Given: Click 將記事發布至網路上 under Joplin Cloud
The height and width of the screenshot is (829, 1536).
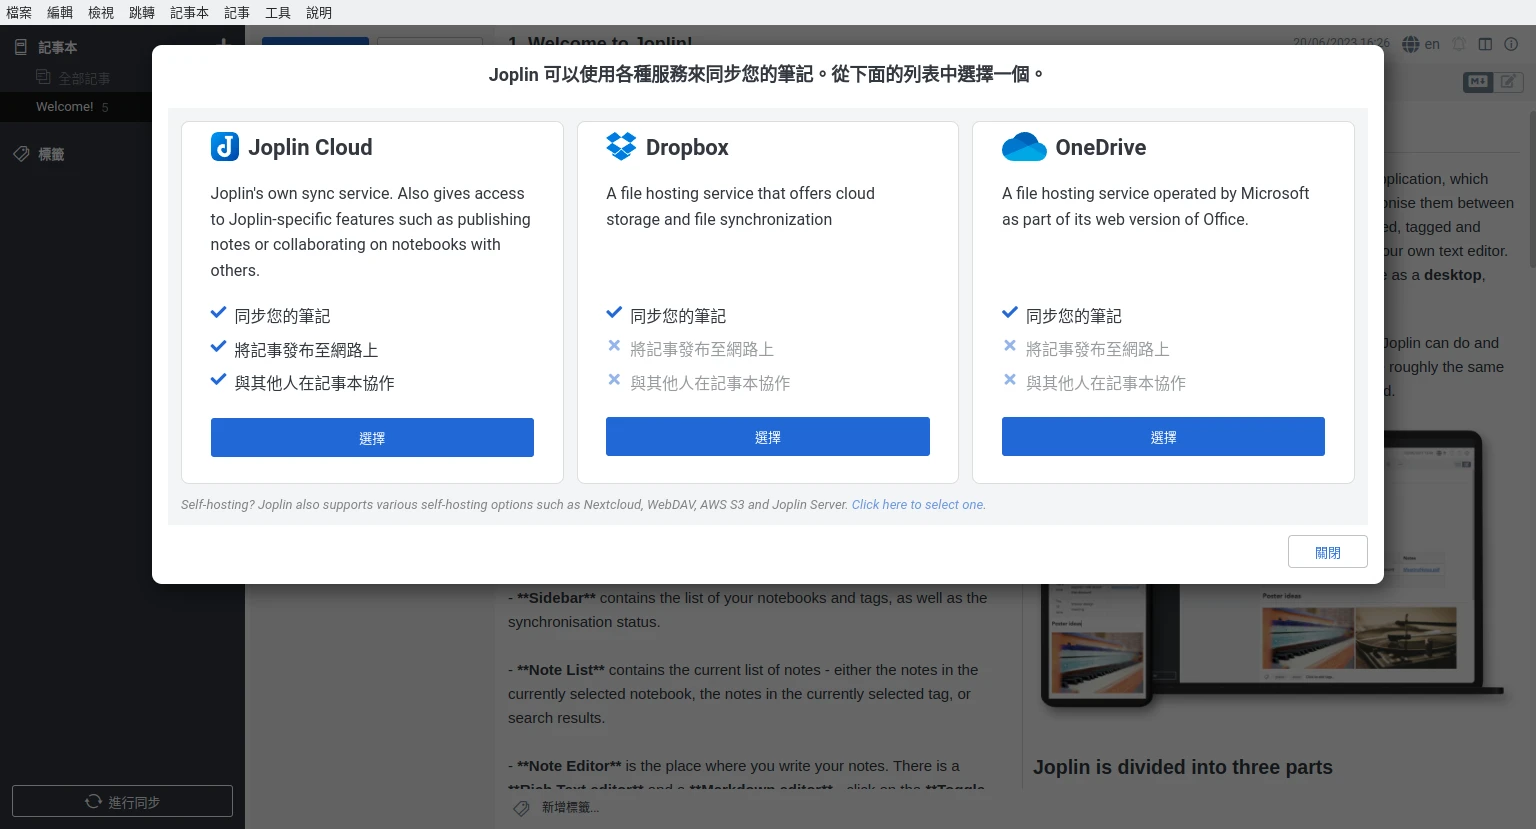Looking at the screenshot, I should (x=306, y=350).
